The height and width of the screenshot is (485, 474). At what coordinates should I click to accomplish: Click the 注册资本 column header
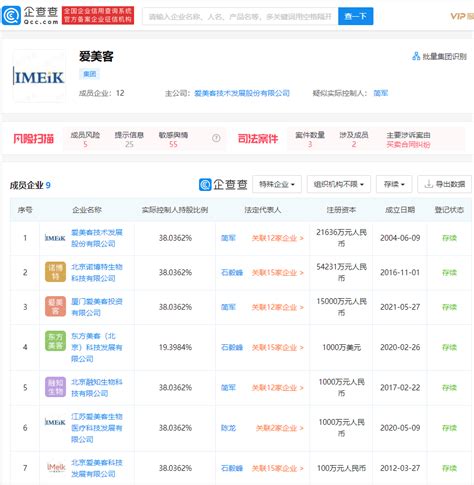(341, 210)
